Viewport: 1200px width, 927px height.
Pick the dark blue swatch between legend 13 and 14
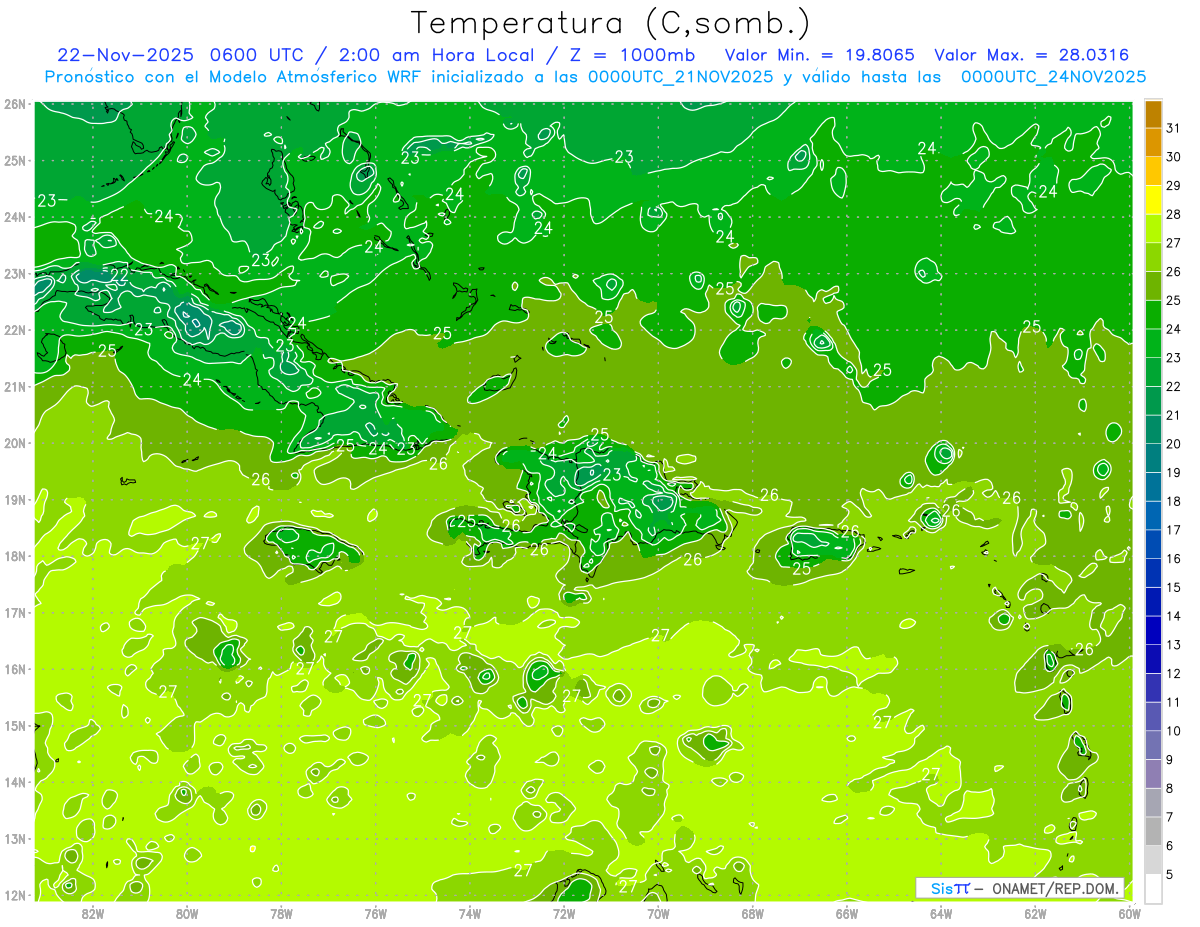(1153, 630)
